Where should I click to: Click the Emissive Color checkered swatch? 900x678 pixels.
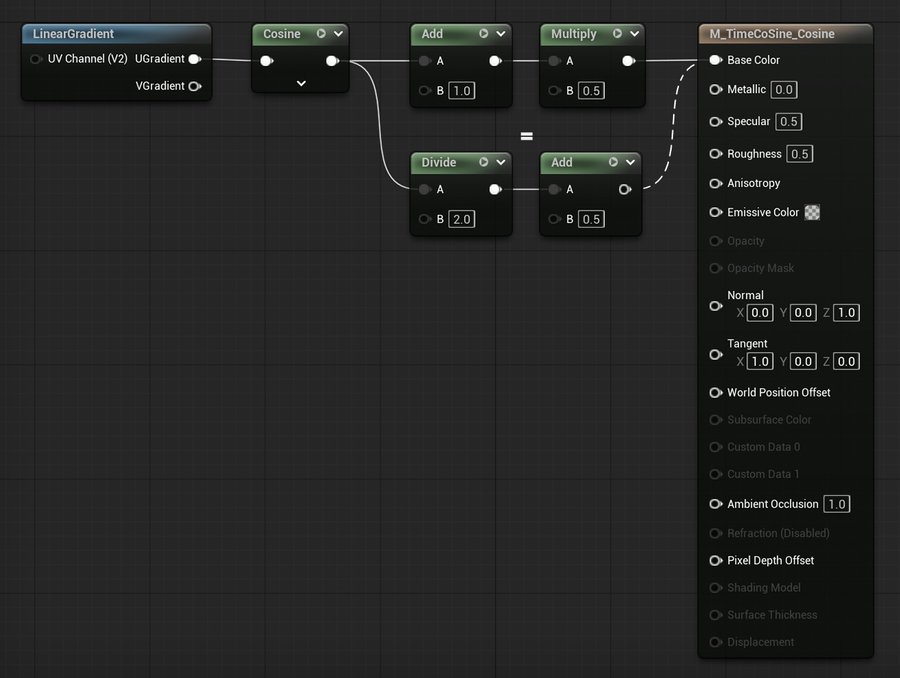(812, 212)
